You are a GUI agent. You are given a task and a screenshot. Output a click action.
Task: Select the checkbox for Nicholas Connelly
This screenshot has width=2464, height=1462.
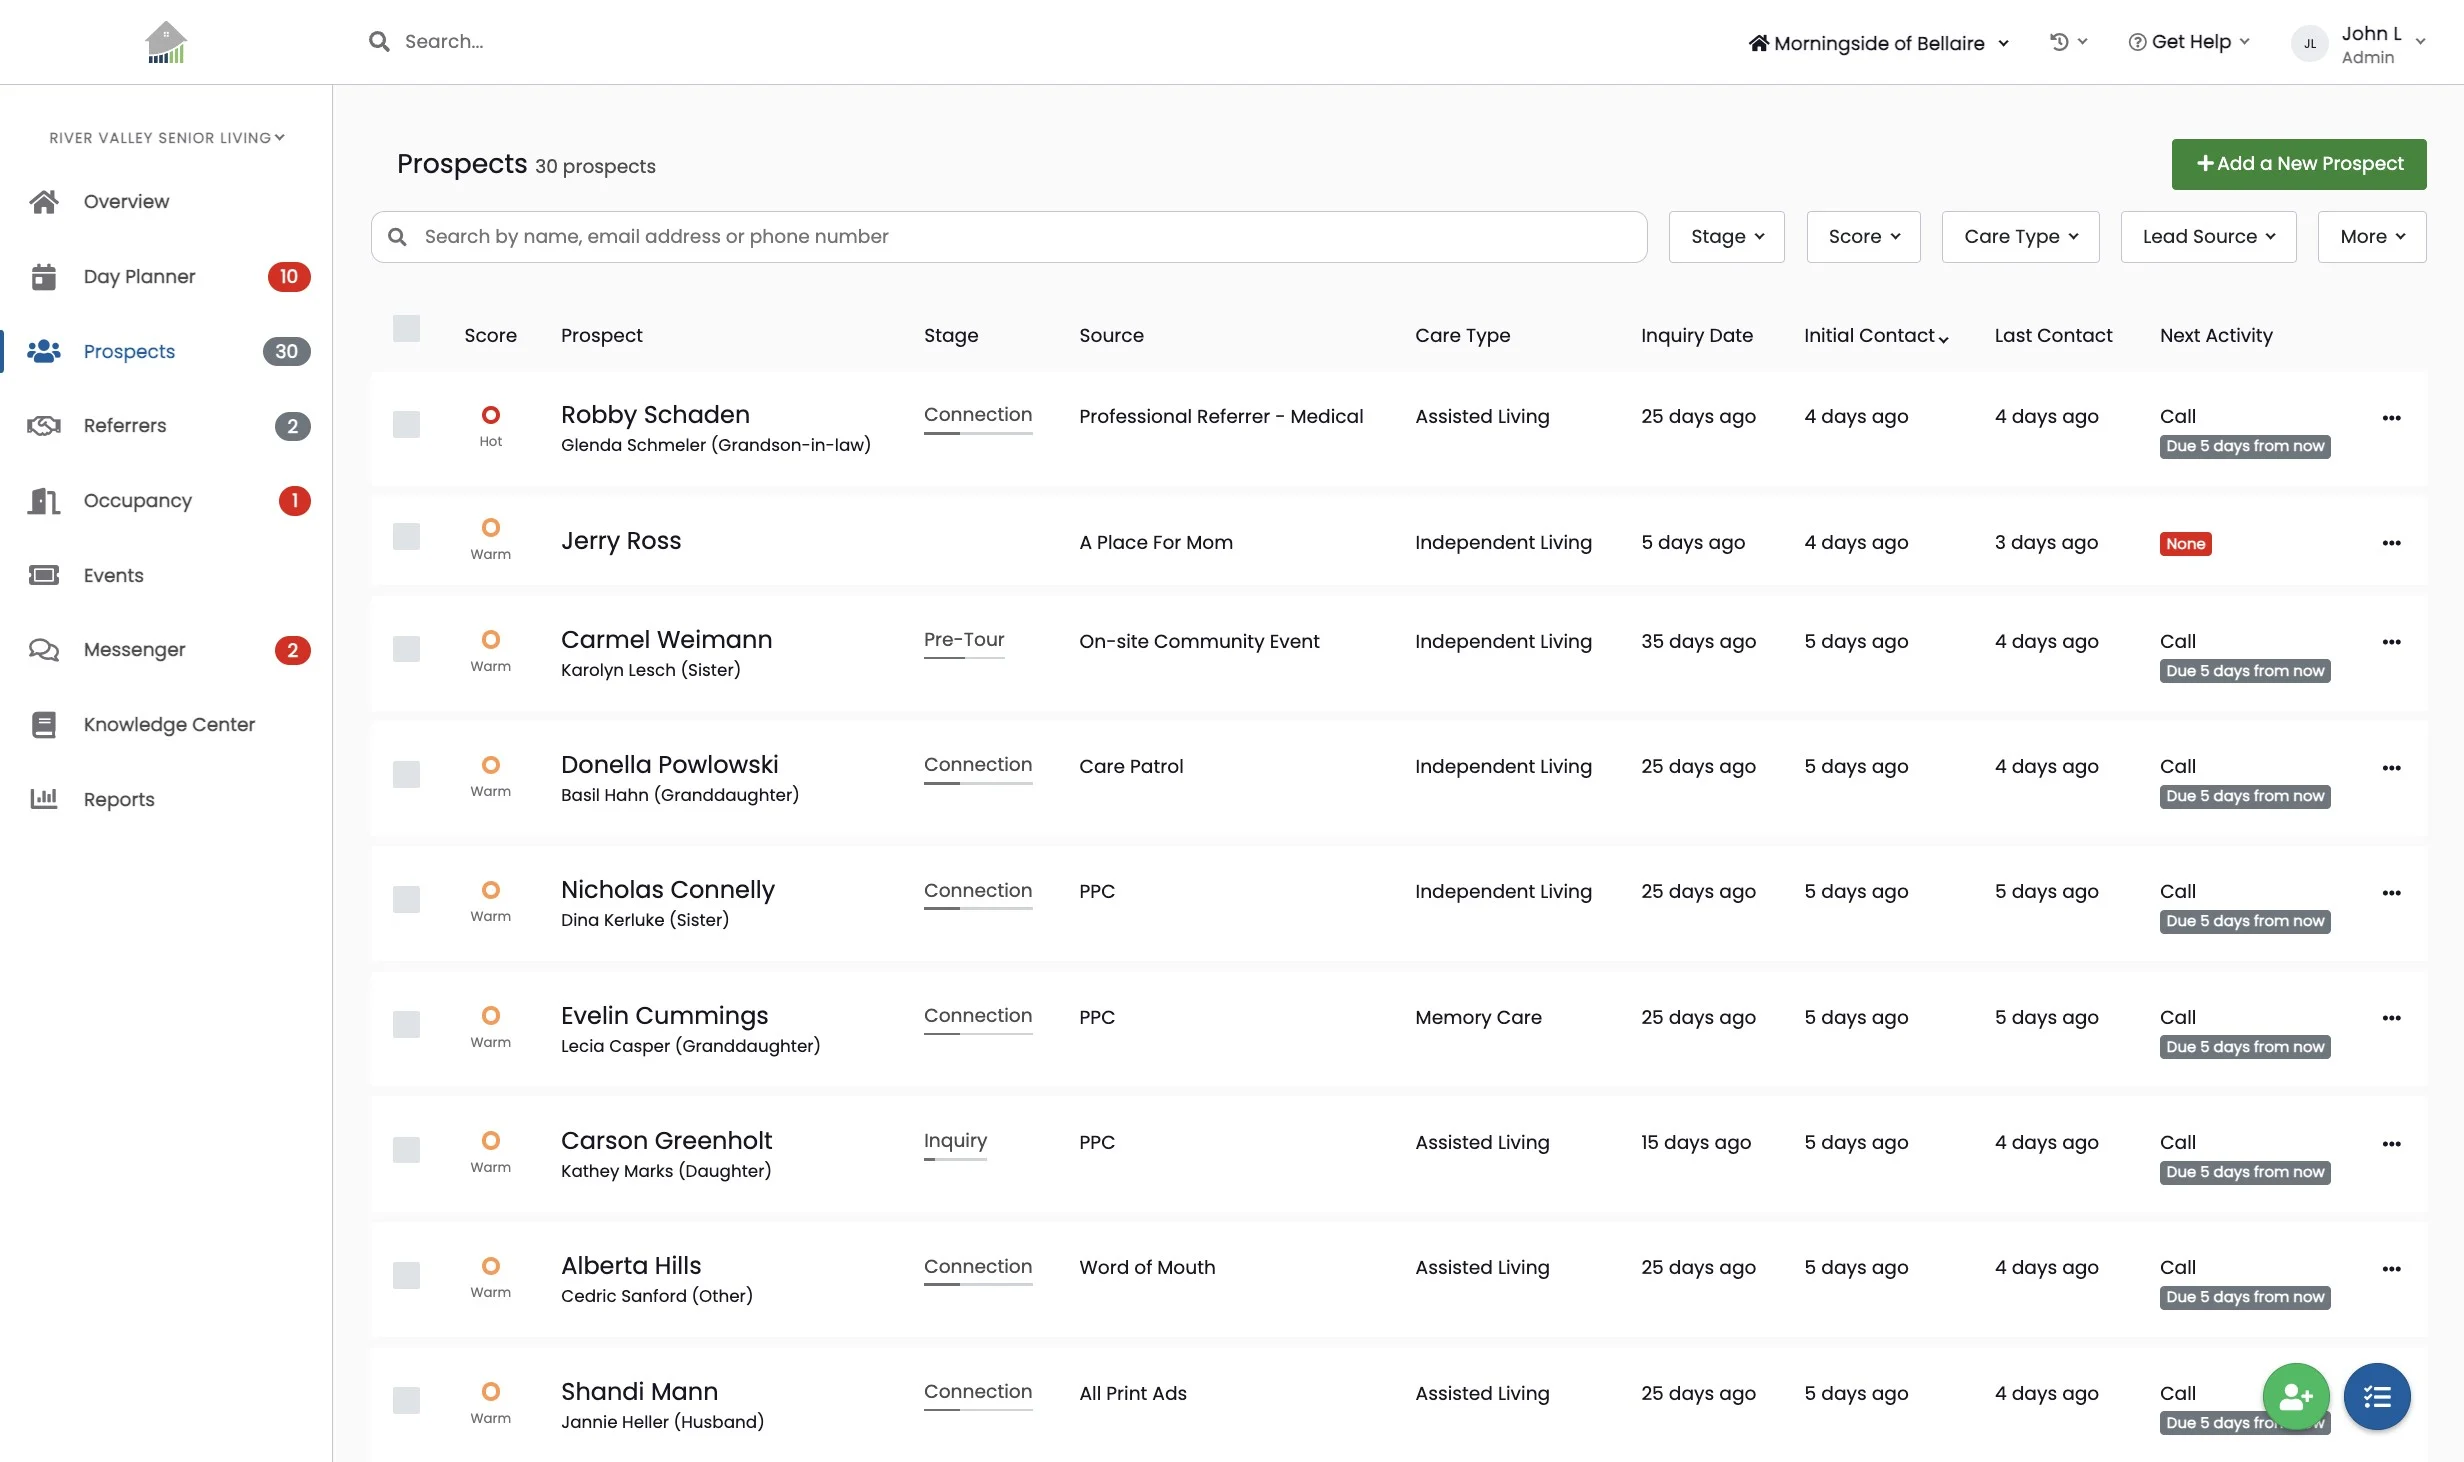tap(406, 900)
